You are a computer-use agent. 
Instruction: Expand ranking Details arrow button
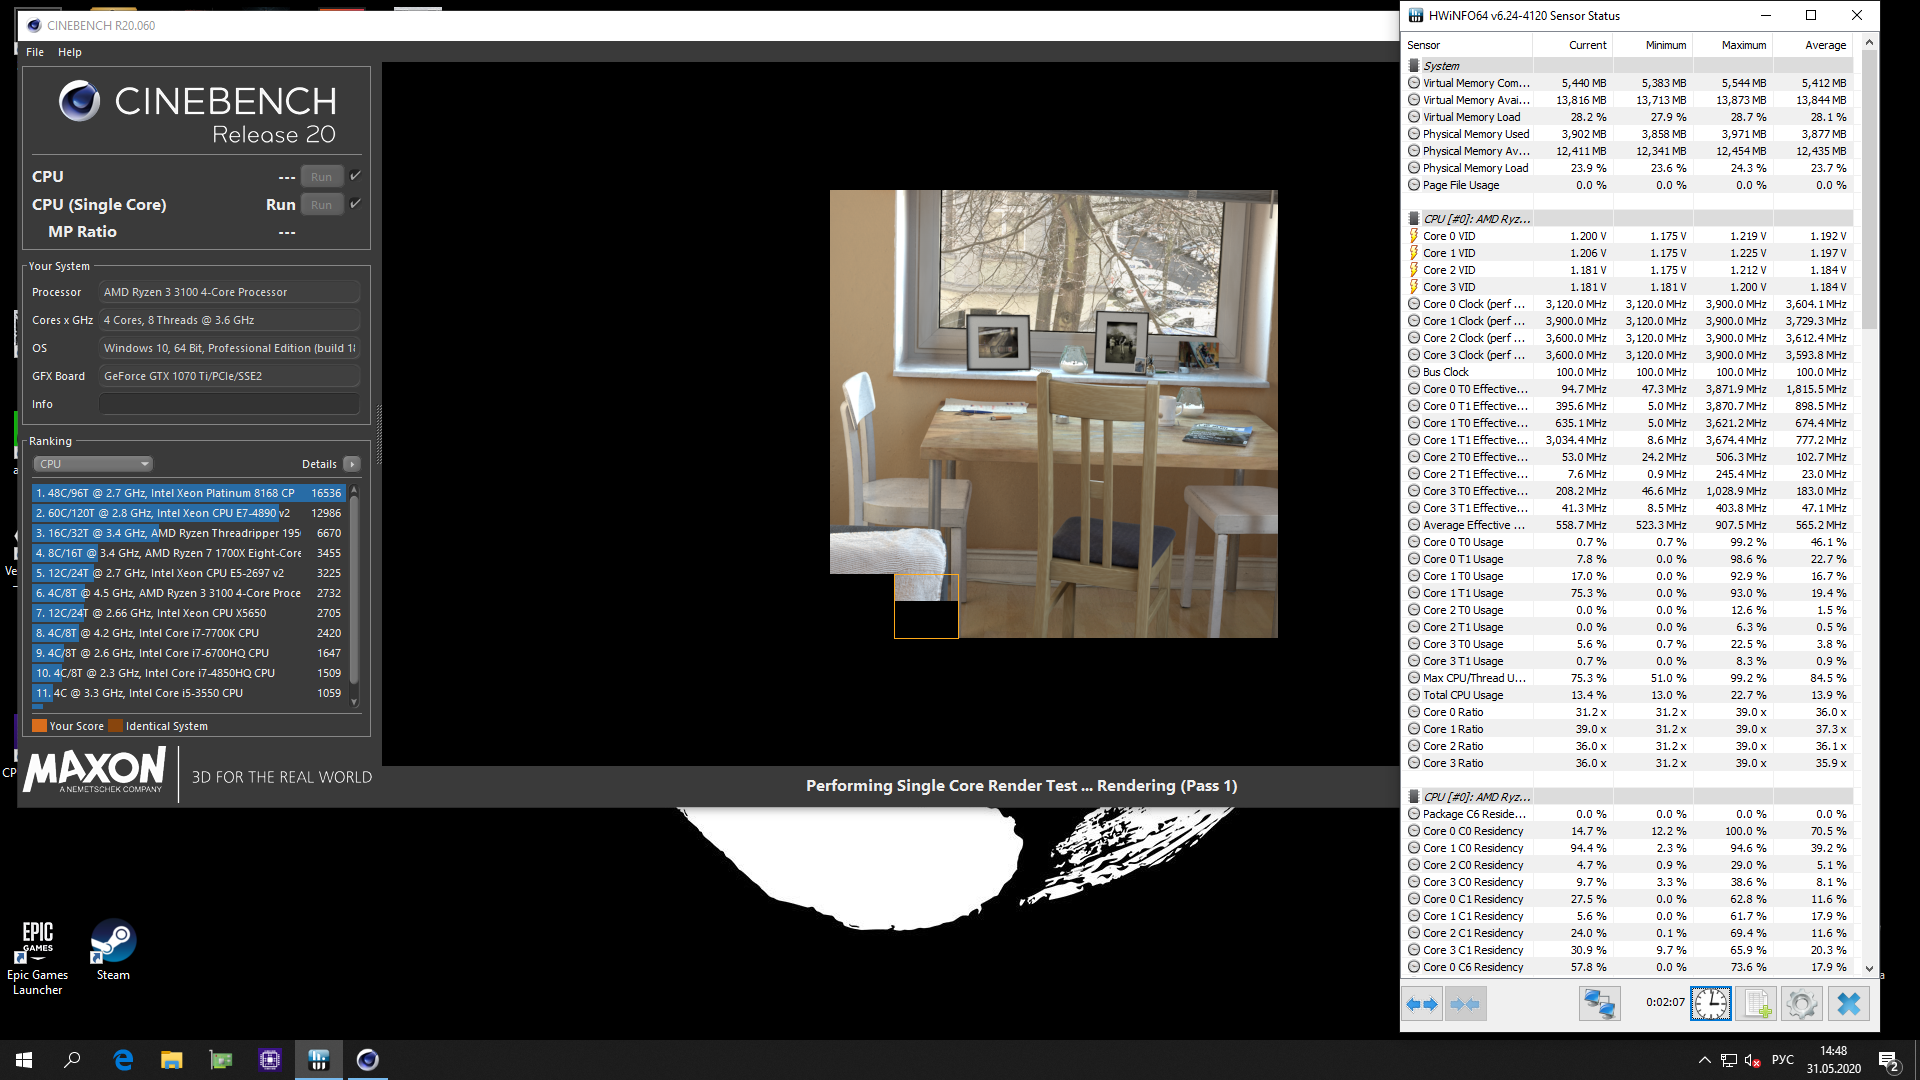(352, 464)
